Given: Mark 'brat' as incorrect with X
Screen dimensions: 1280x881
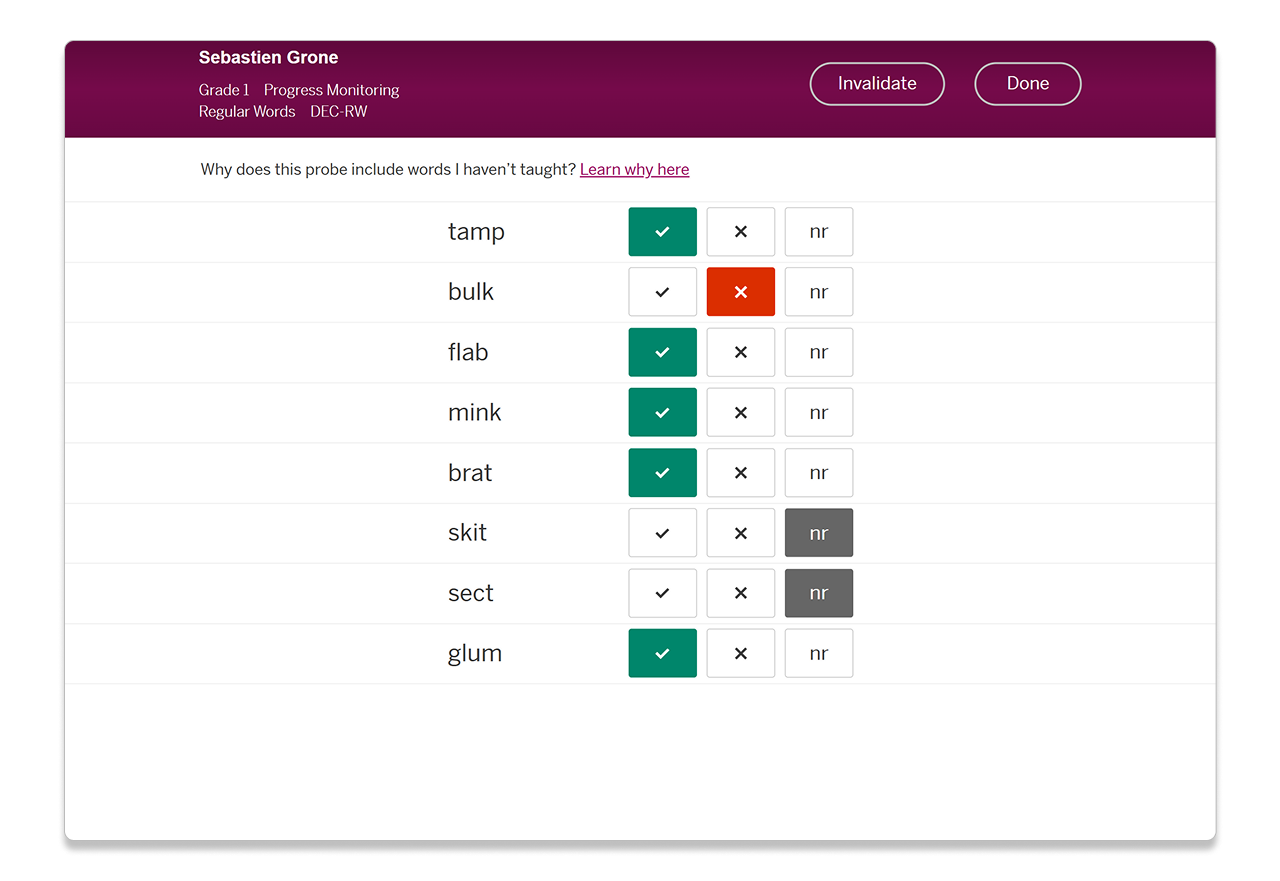Looking at the screenshot, I should coord(740,473).
